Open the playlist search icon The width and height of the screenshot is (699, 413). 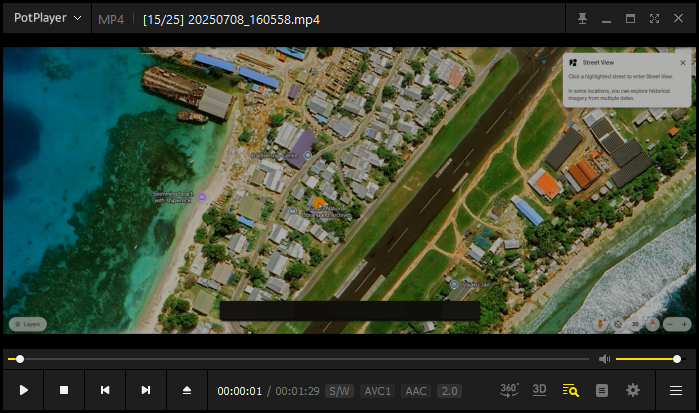click(571, 390)
